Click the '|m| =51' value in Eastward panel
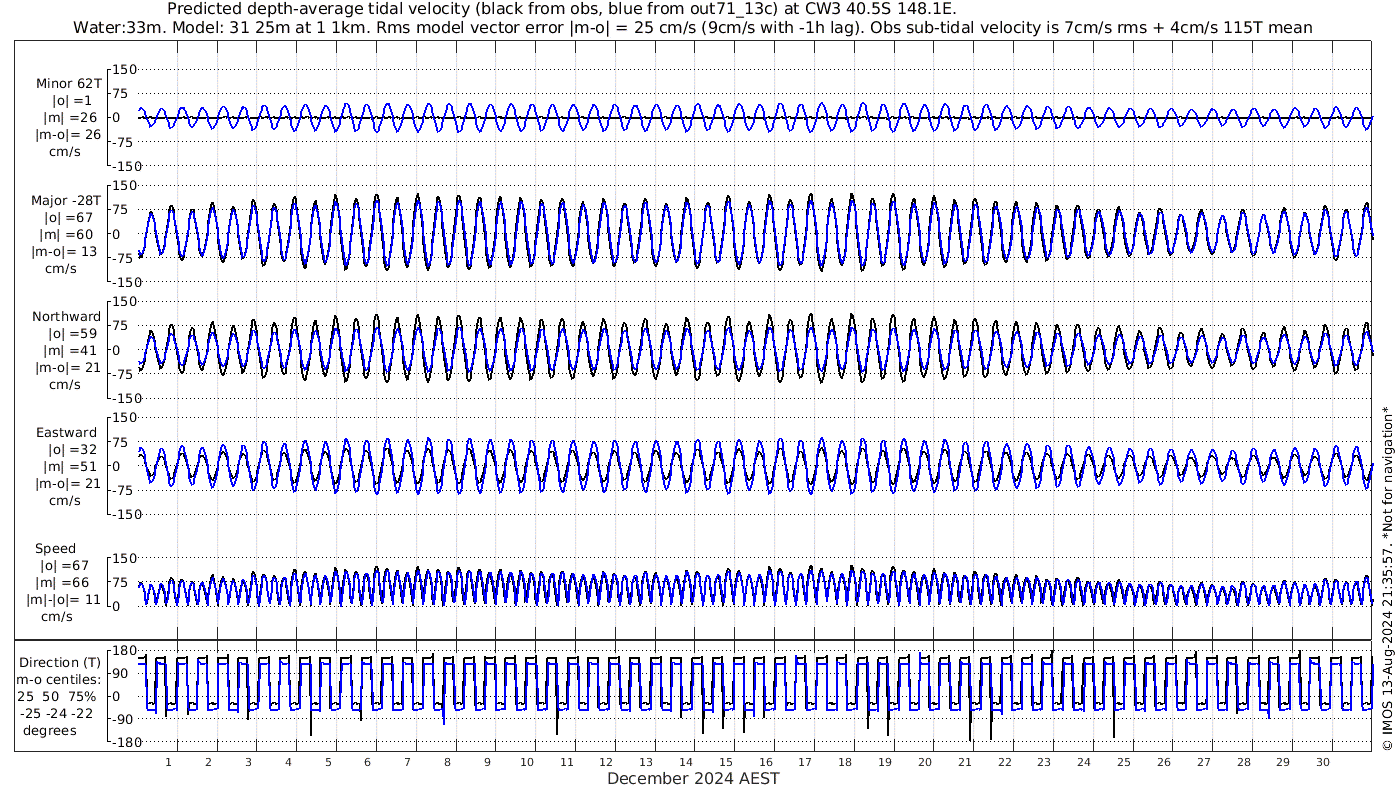The width and height of the screenshot is (1400, 800). [72, 467]
